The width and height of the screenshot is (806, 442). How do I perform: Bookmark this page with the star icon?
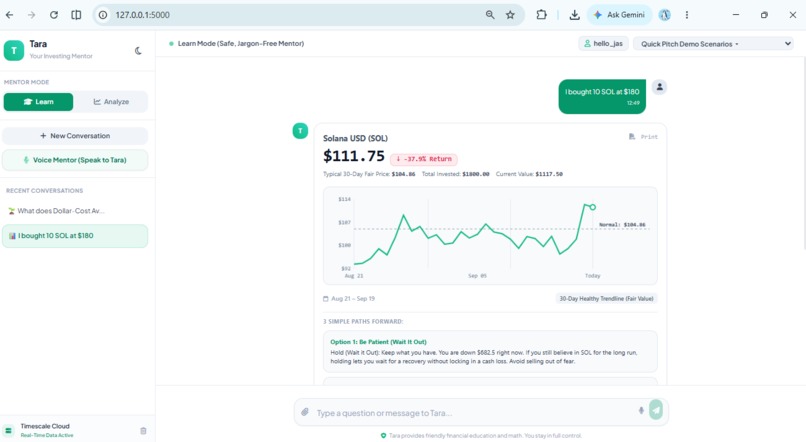(510, 15)
